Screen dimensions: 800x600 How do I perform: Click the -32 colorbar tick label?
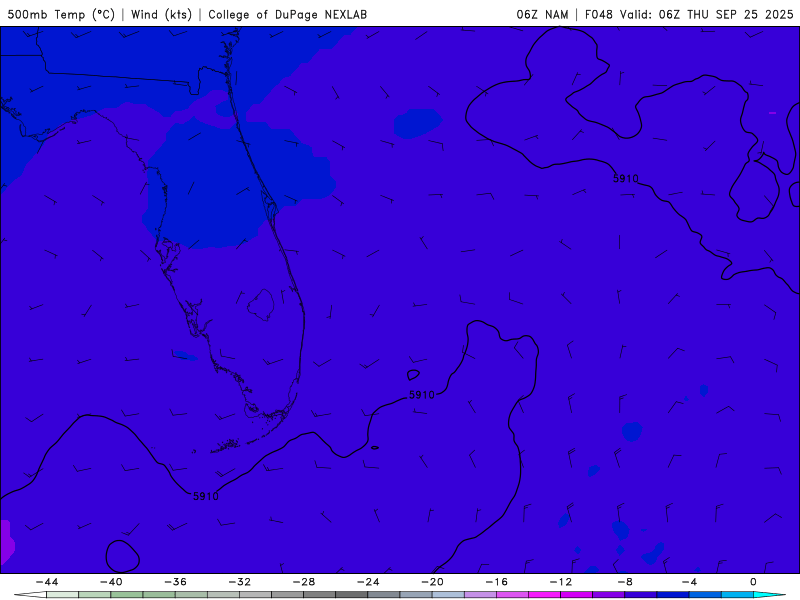(240, 582)
